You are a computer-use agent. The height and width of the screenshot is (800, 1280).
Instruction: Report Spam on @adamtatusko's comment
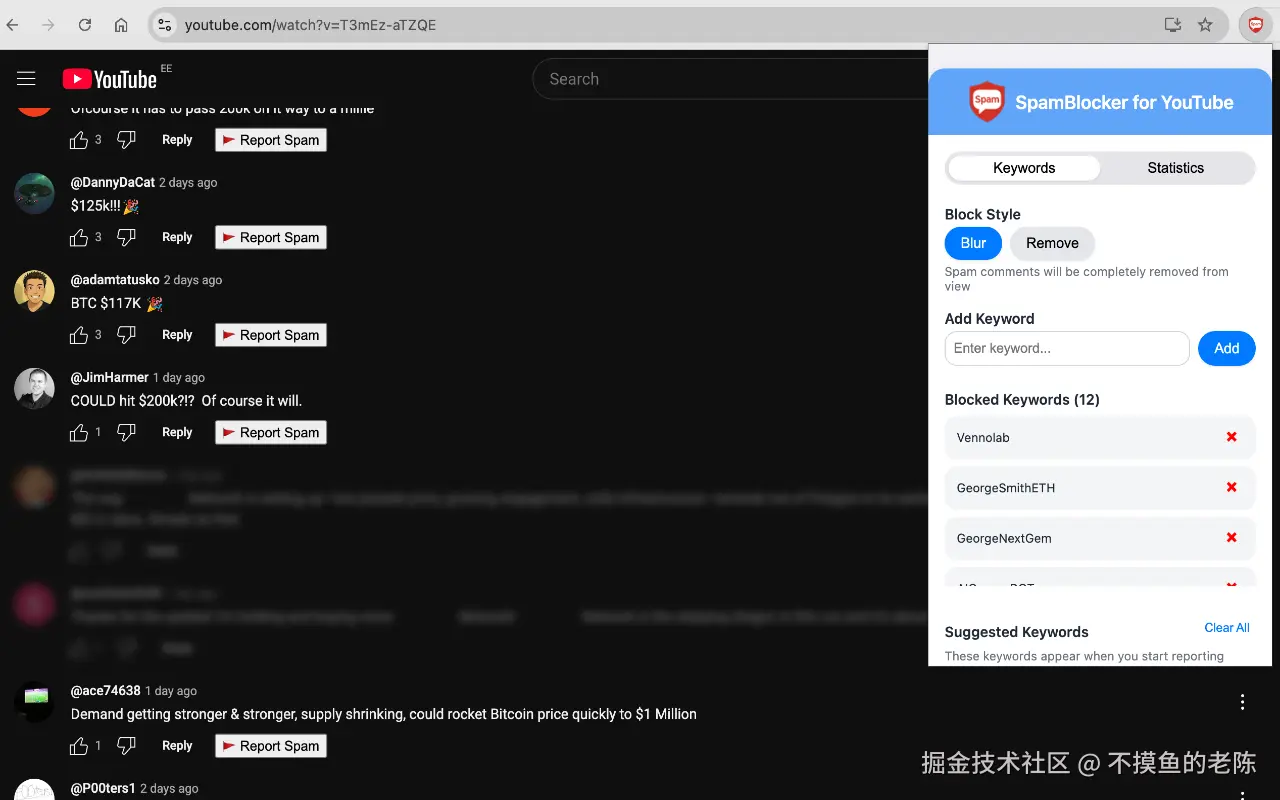click(x=271, y=335)
